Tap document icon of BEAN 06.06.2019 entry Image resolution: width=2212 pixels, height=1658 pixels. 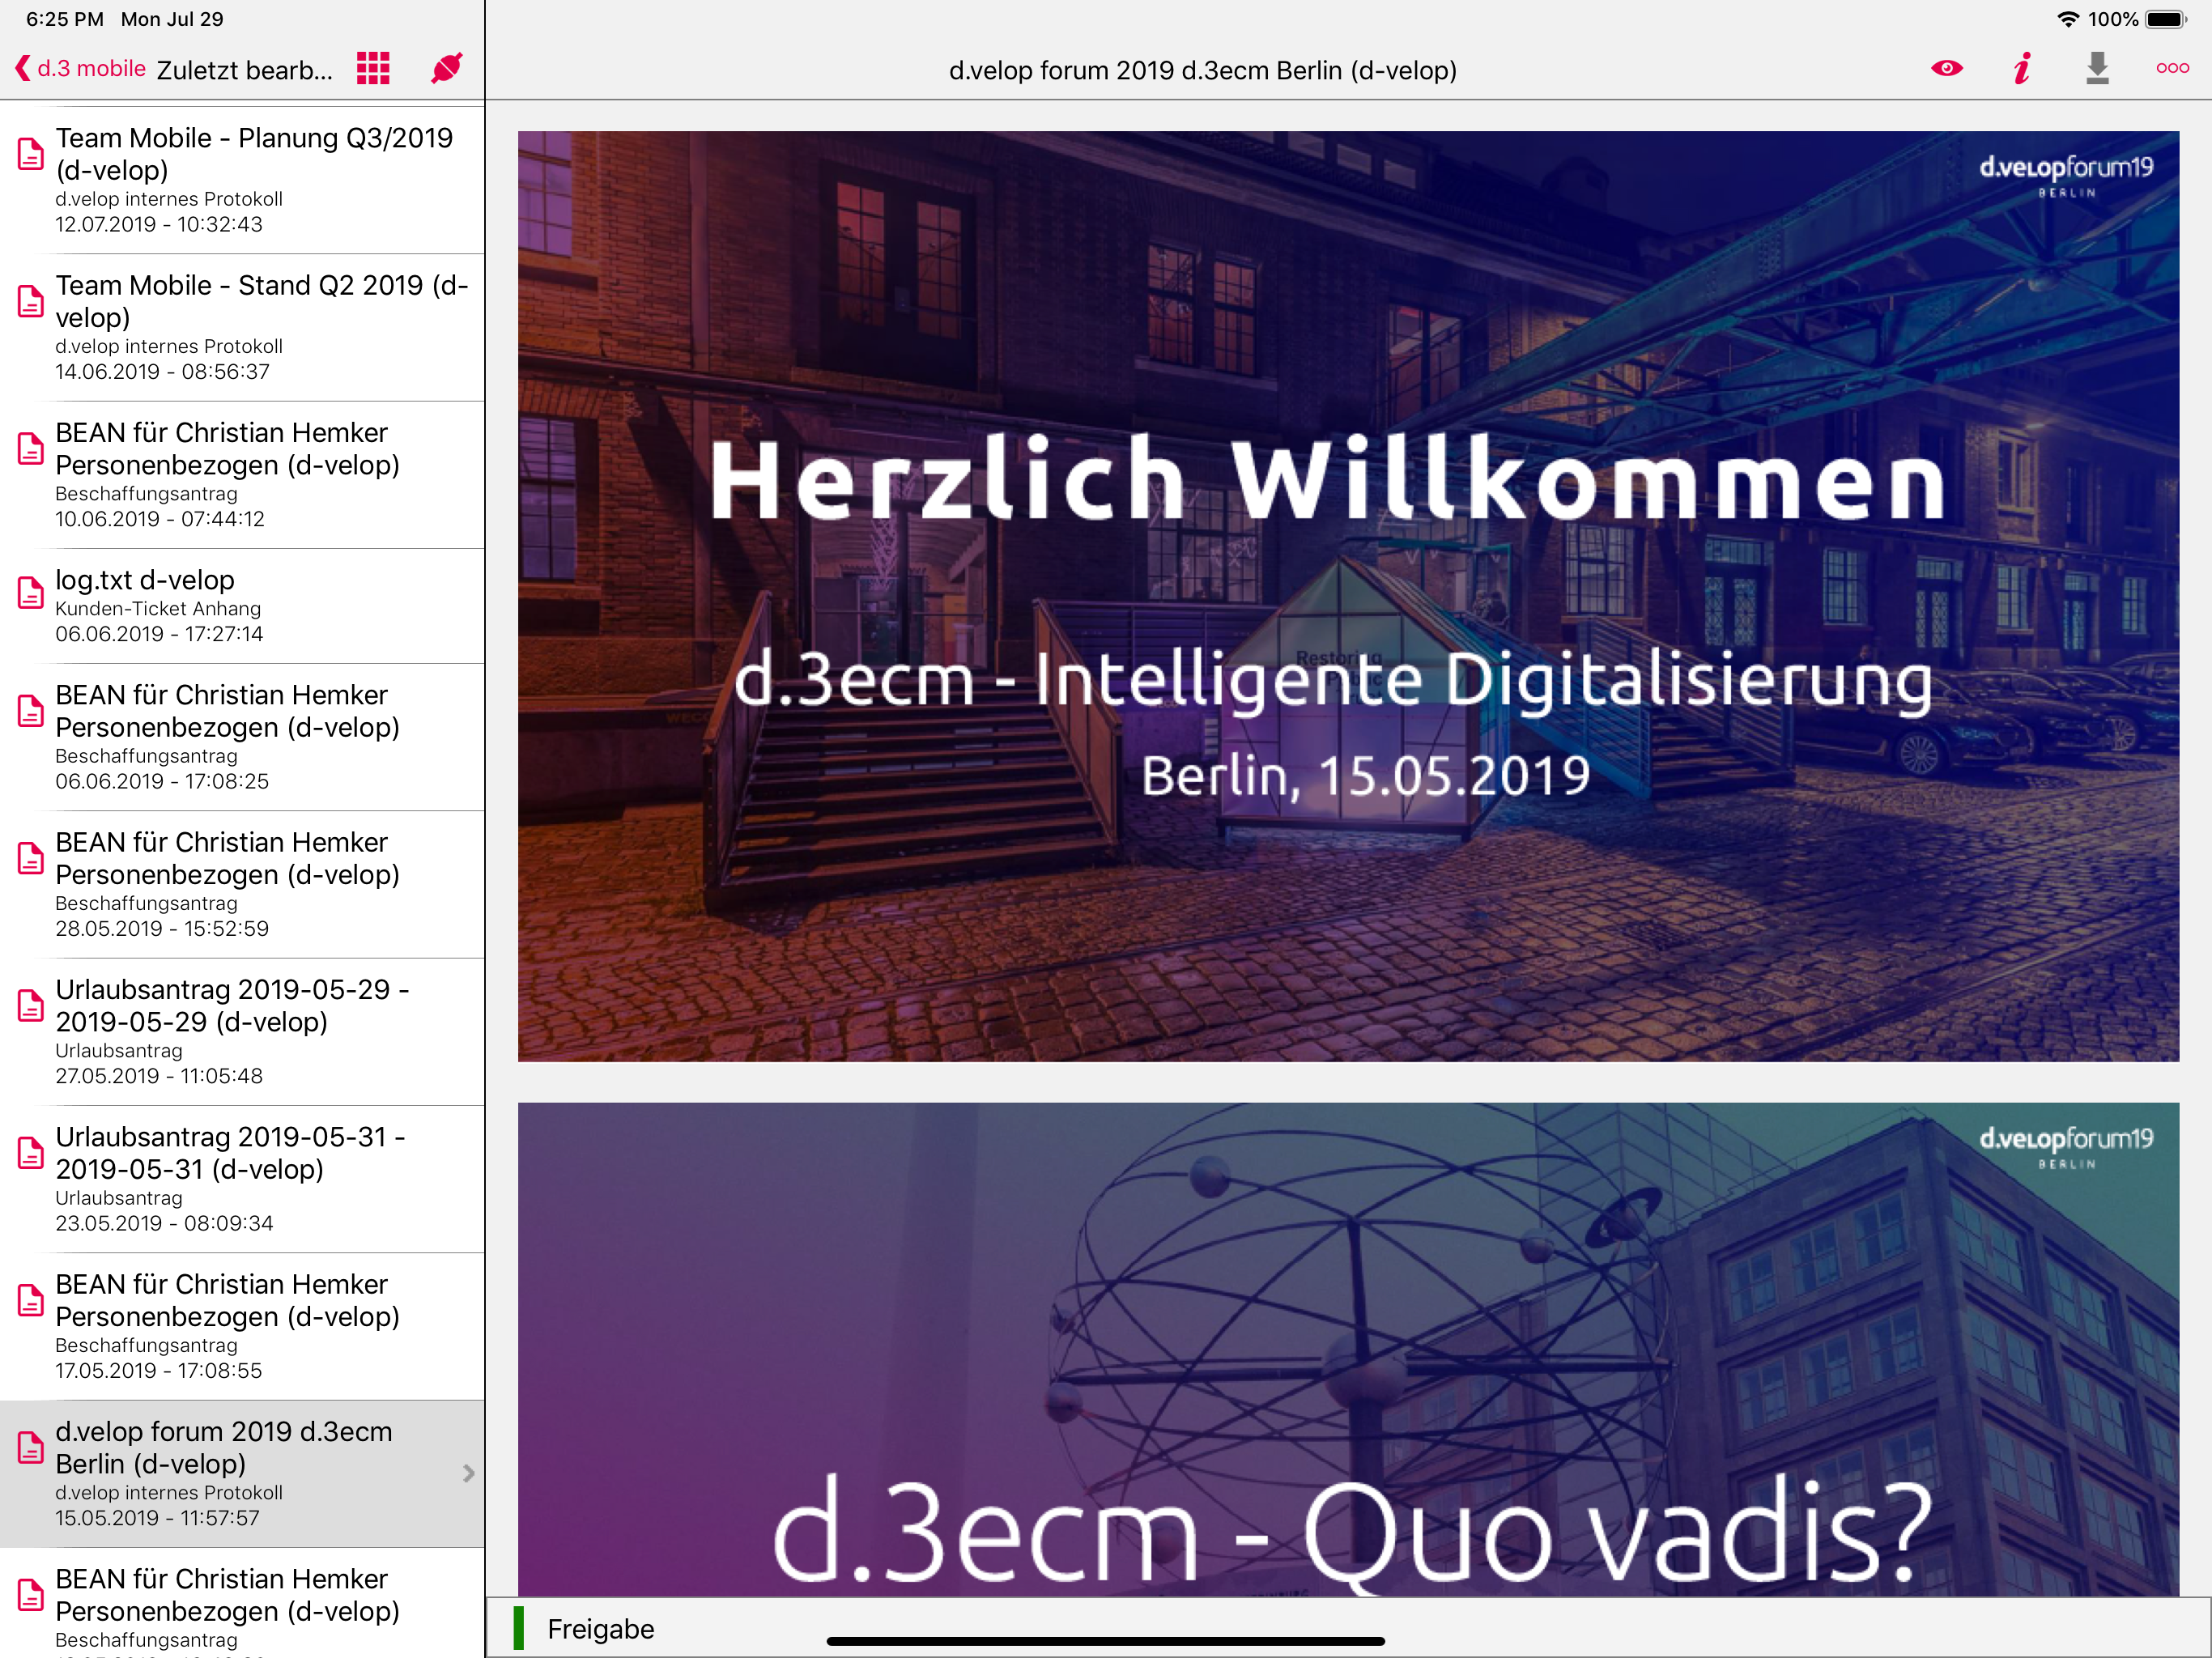pyautogui.click(x=31, y=711)
